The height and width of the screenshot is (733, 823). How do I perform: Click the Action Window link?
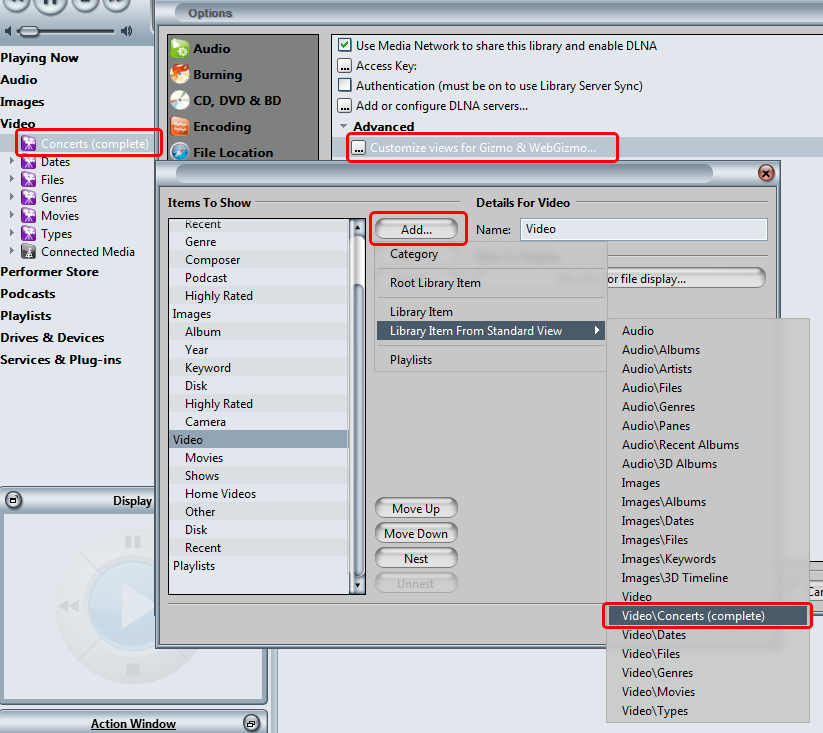coord(133,724)
